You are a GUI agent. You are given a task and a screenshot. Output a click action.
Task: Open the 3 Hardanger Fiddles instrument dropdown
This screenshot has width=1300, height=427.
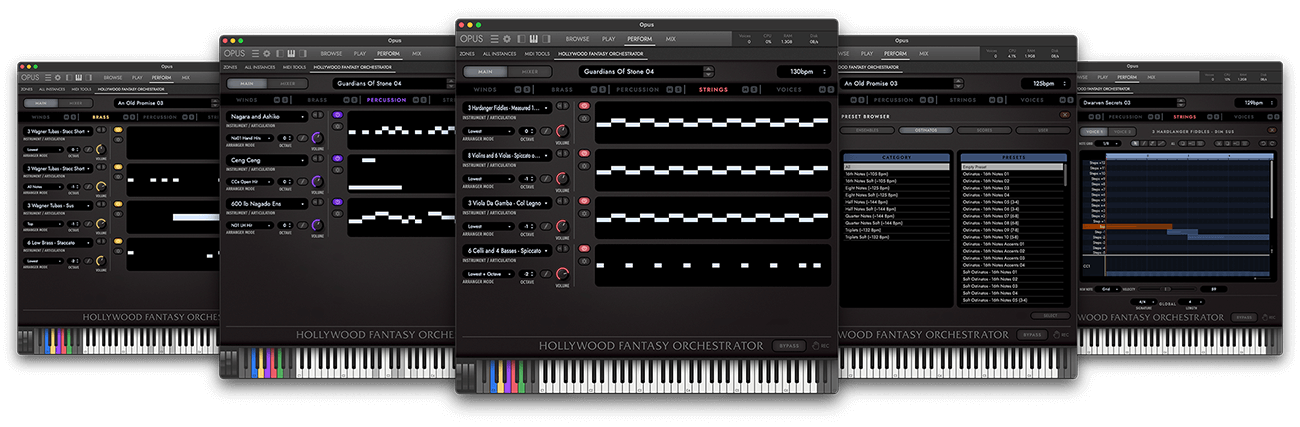click(508, 108)
